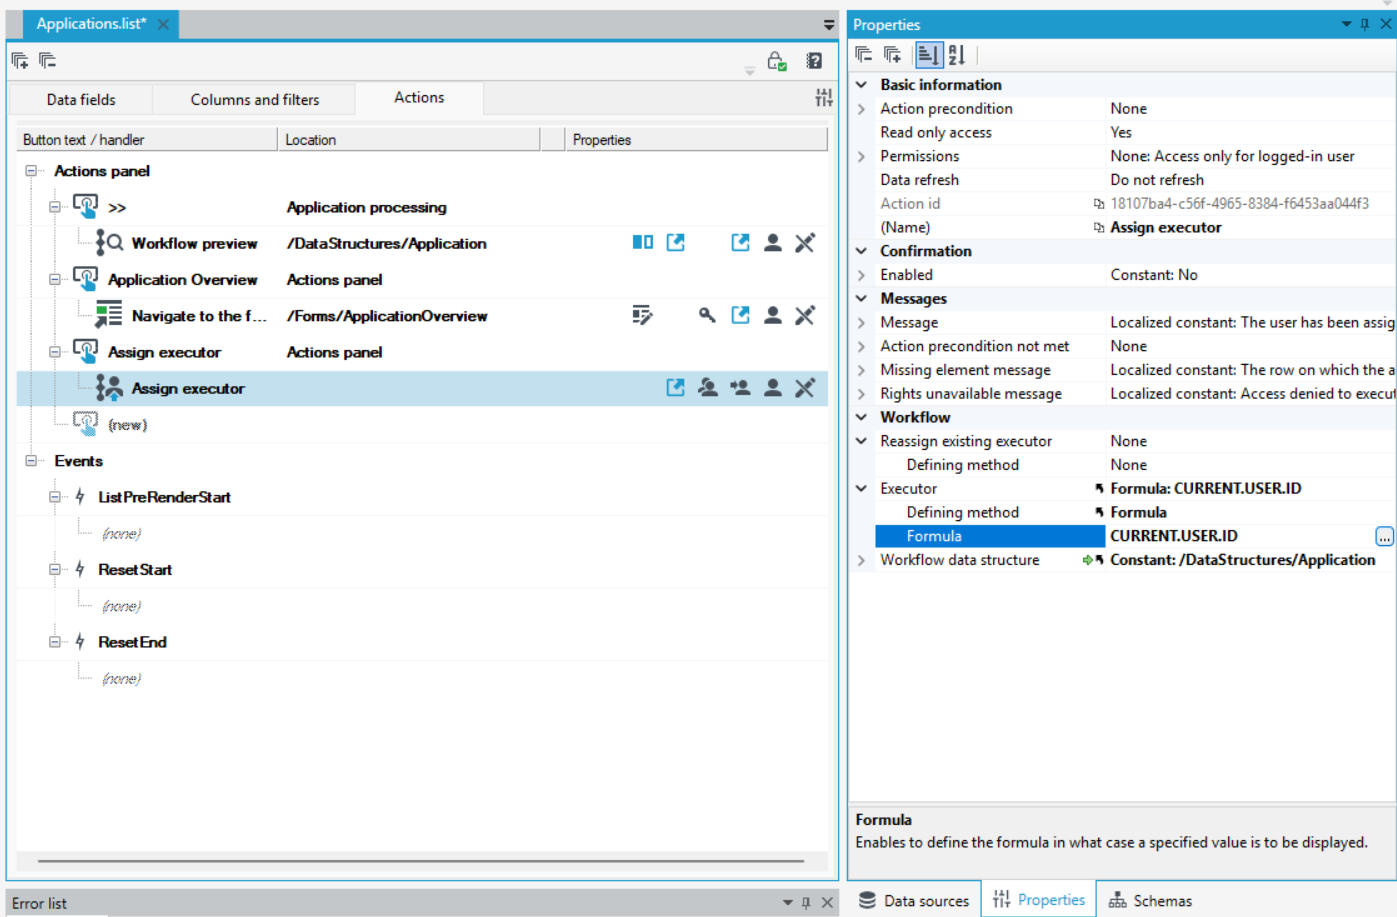Click the key icon in Navigate row
This screenshot has height=917, width=1397.
(x=707, y=315)
